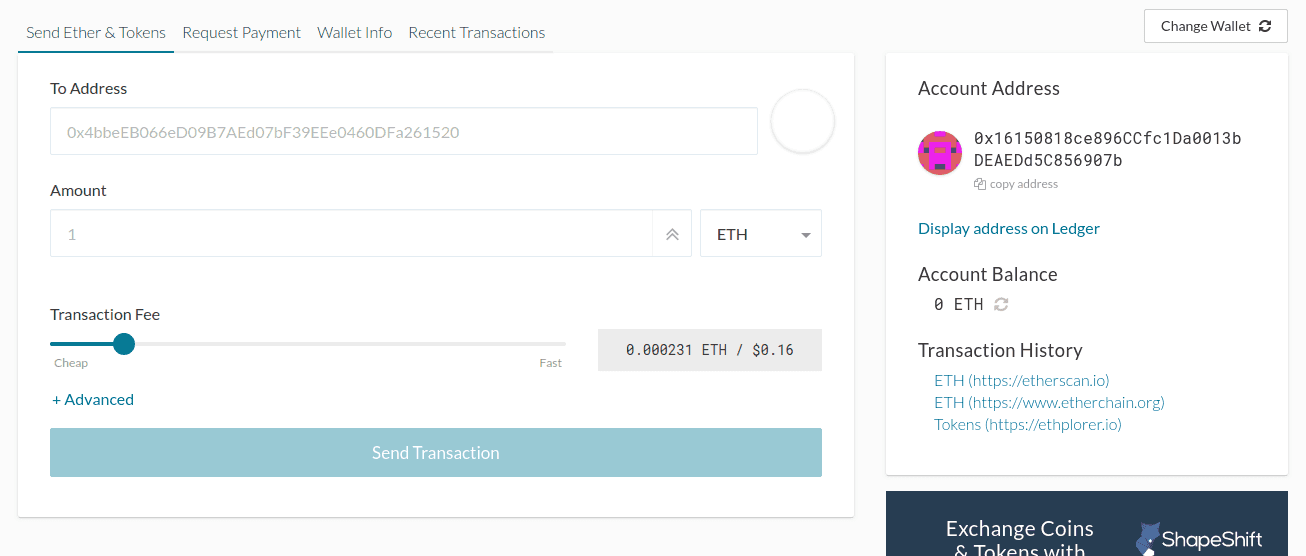Click the account identicon avatar

click(x=940, y=153)
